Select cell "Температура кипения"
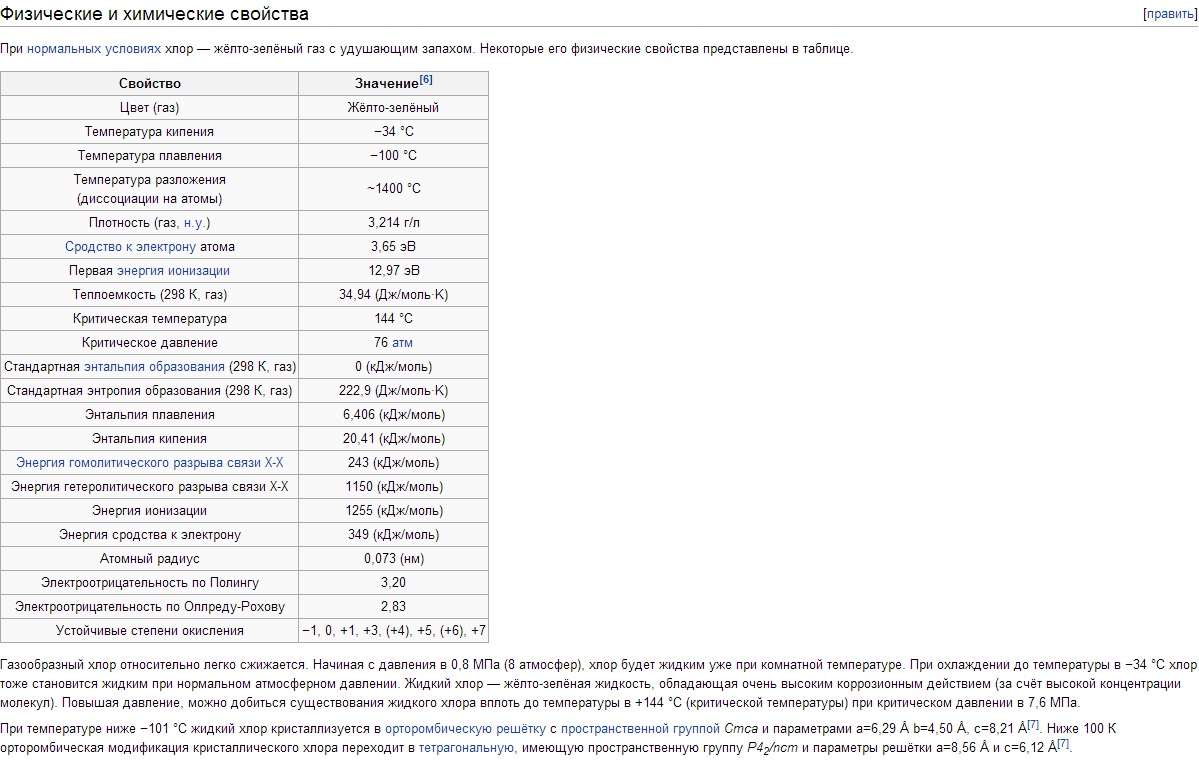 point(149,132)
